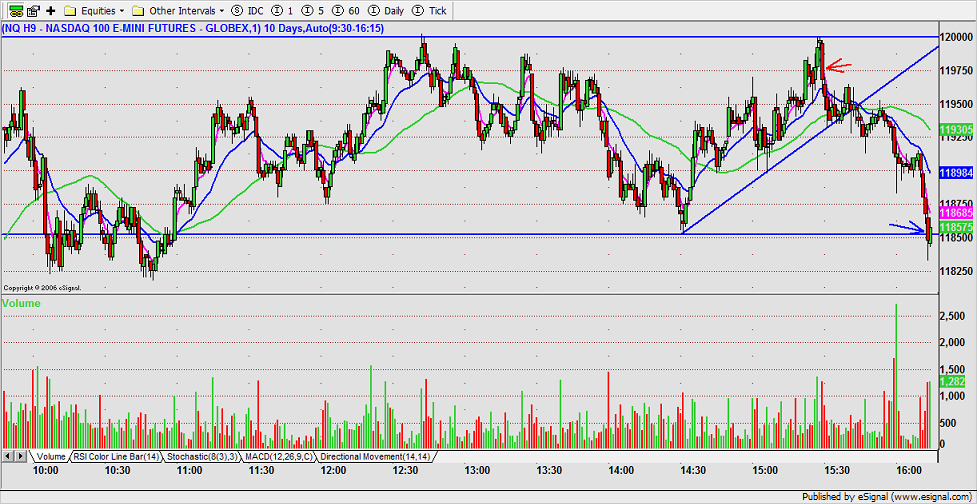Open the MACD(12,26,9,C) tab

point(279,457)
